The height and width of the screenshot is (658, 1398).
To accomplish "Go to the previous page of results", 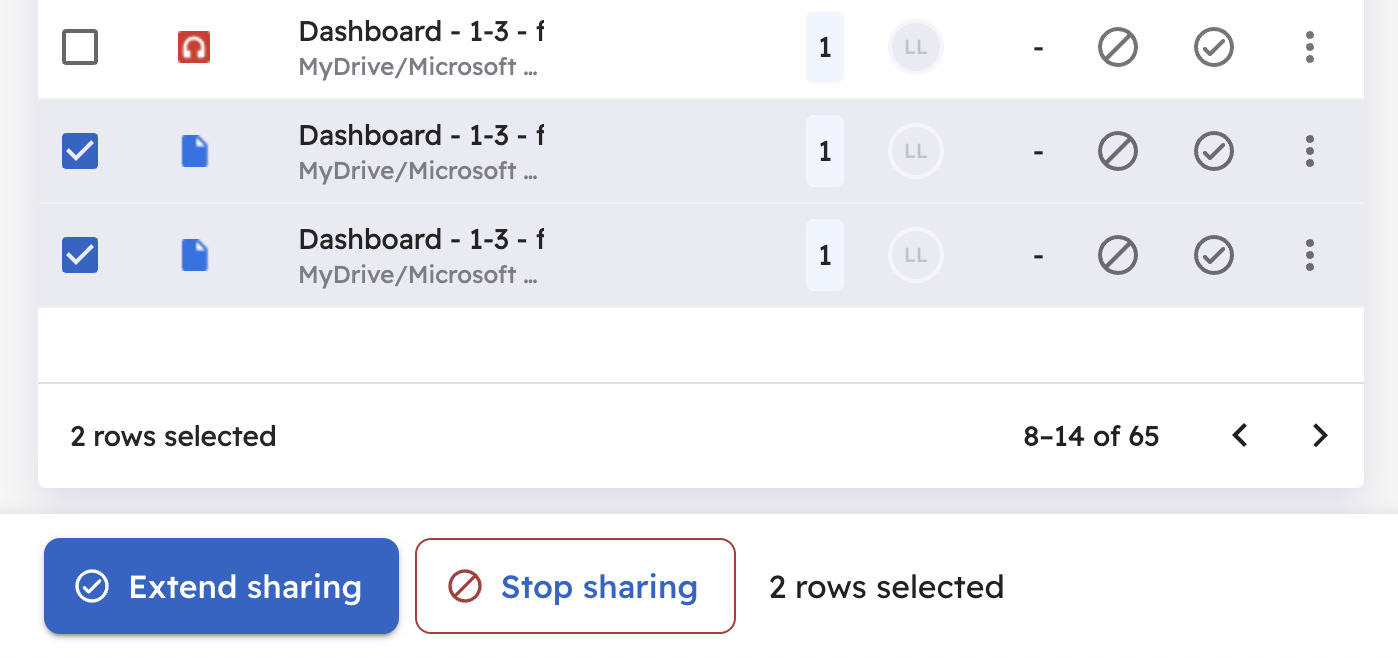I will tap(1240, 435).
